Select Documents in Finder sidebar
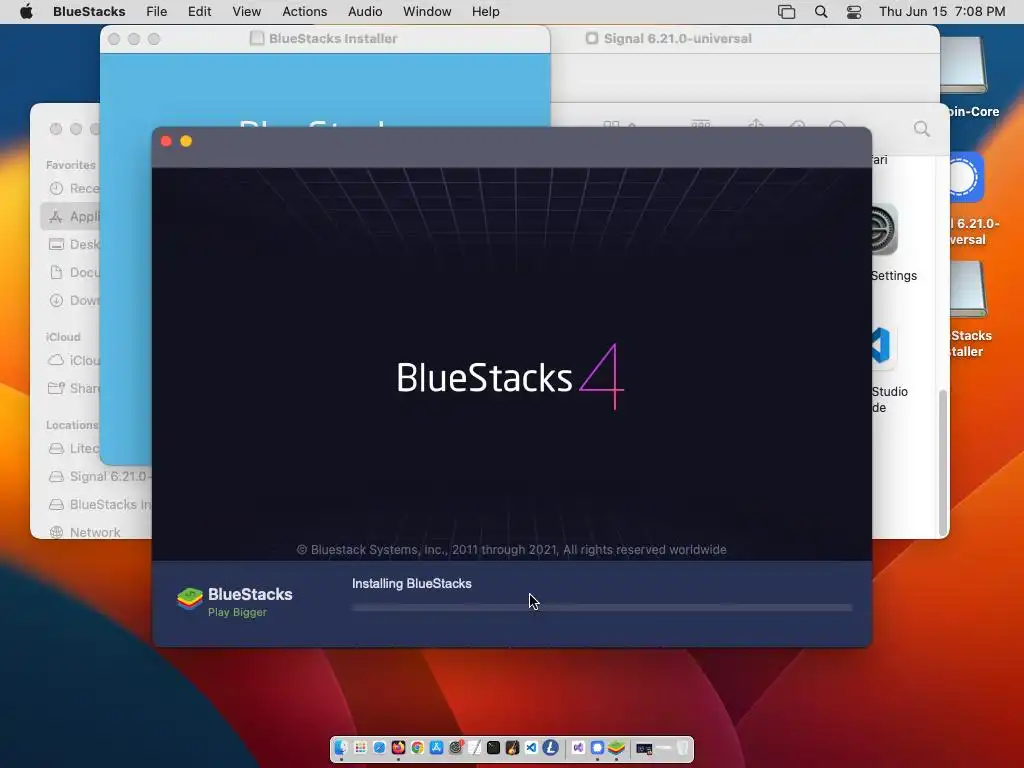This screenshot has height=768, width=1024. pos(75,272)
